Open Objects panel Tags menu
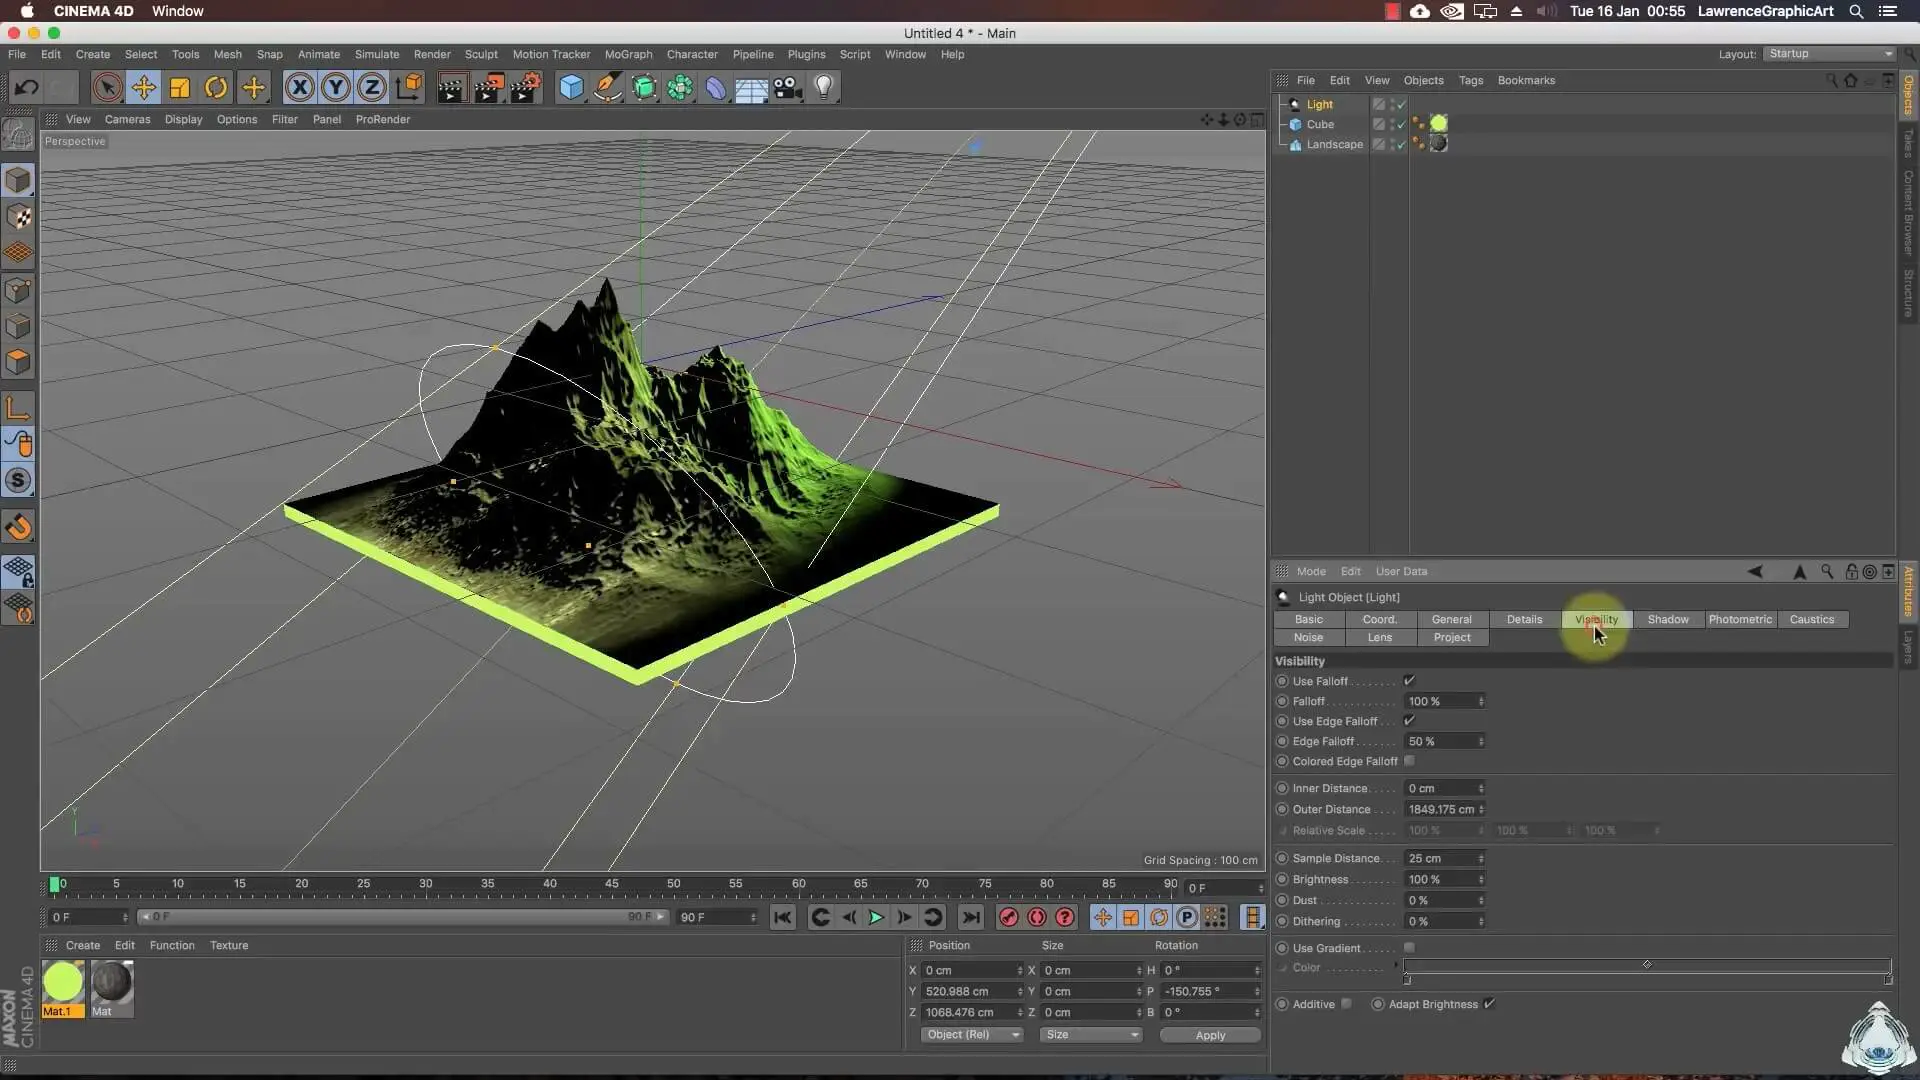 1470,80
